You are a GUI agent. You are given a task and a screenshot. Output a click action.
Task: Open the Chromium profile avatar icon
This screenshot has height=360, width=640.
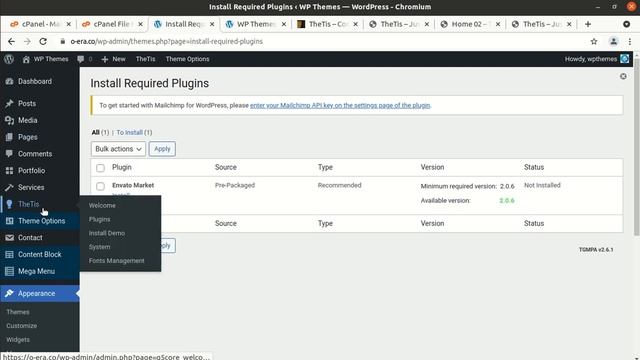point(613,41)
